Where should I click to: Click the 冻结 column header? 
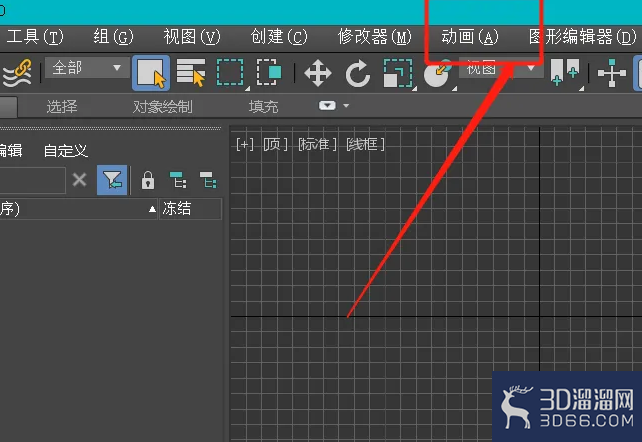coord(190,209)
